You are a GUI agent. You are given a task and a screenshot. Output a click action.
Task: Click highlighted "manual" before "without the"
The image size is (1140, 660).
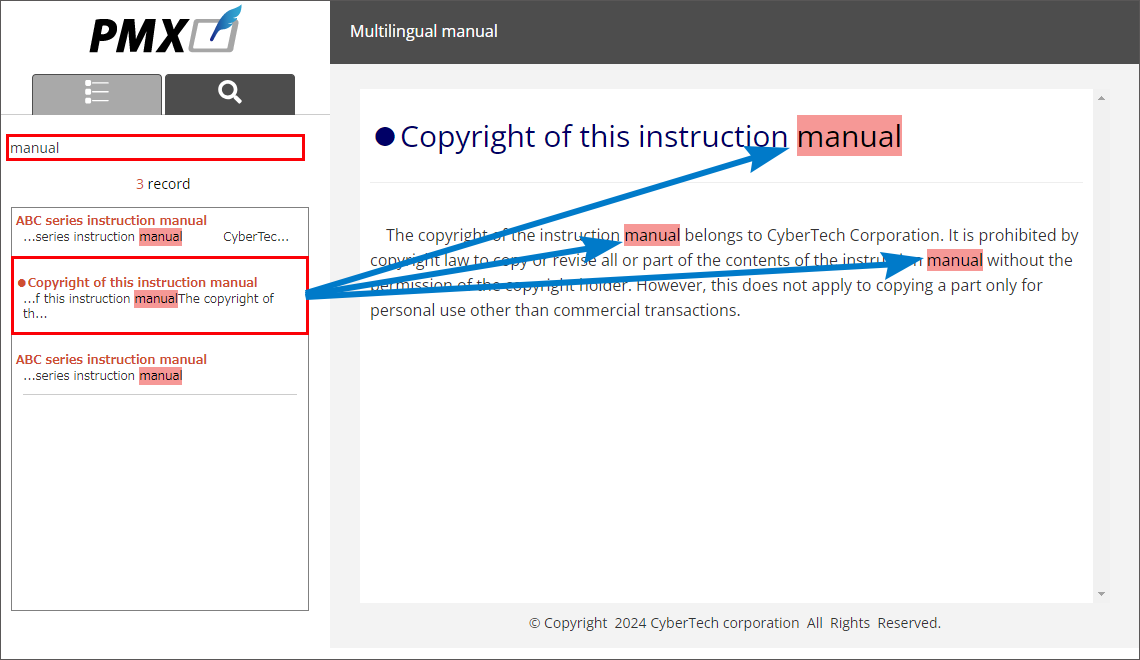pyautogui.click(x=955, y=260)
